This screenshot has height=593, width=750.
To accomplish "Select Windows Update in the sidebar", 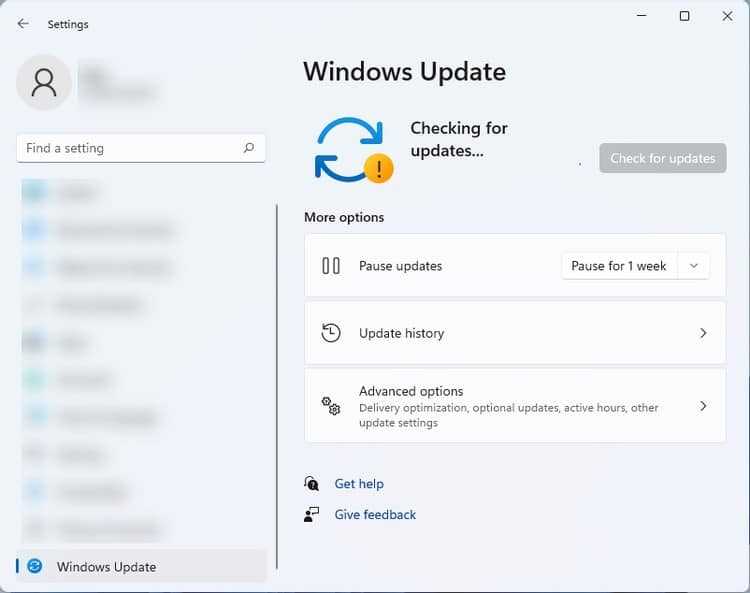I will tap(141, 566).
